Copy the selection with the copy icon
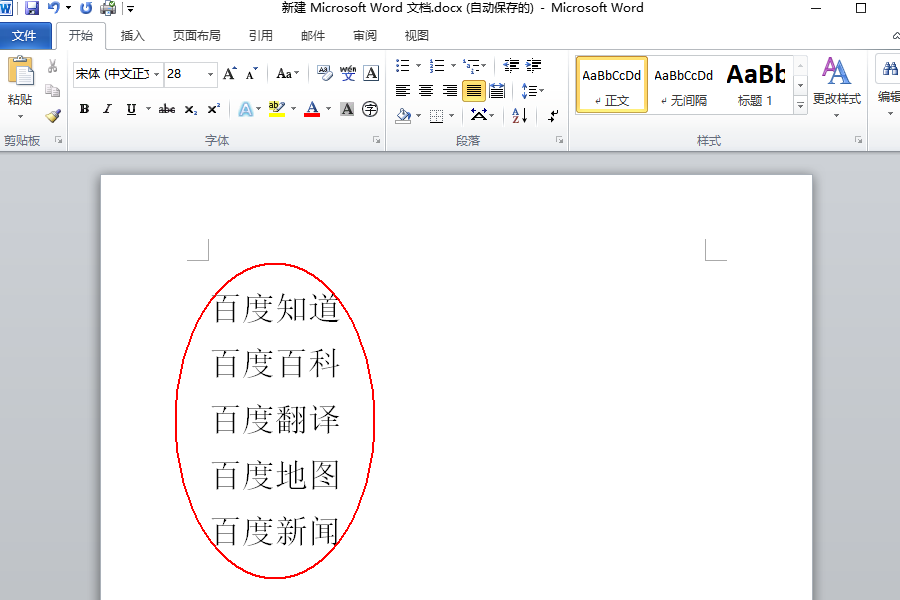This screenshot has width=900, height=600. (x=52, y=91)
